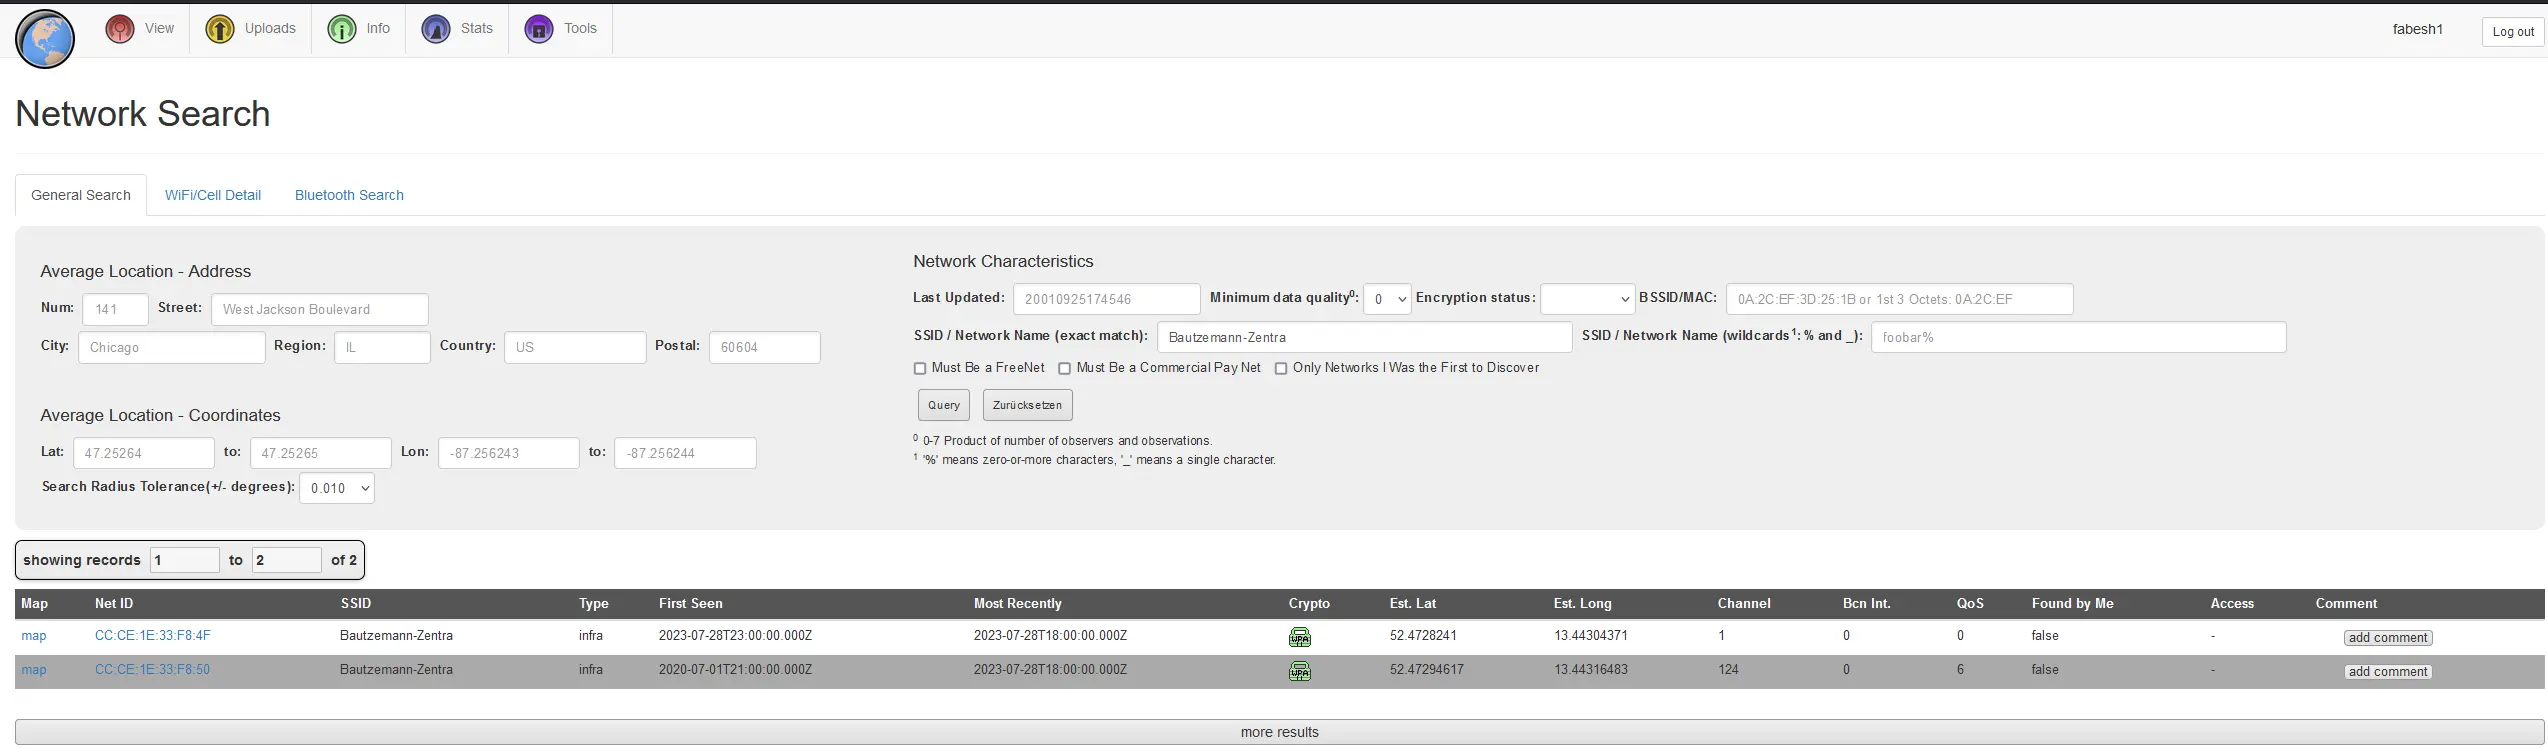Open Net ID link CC:CE:1E:33:F8:4F
This screenshot has height=748, width=2548.
[153, 636]
